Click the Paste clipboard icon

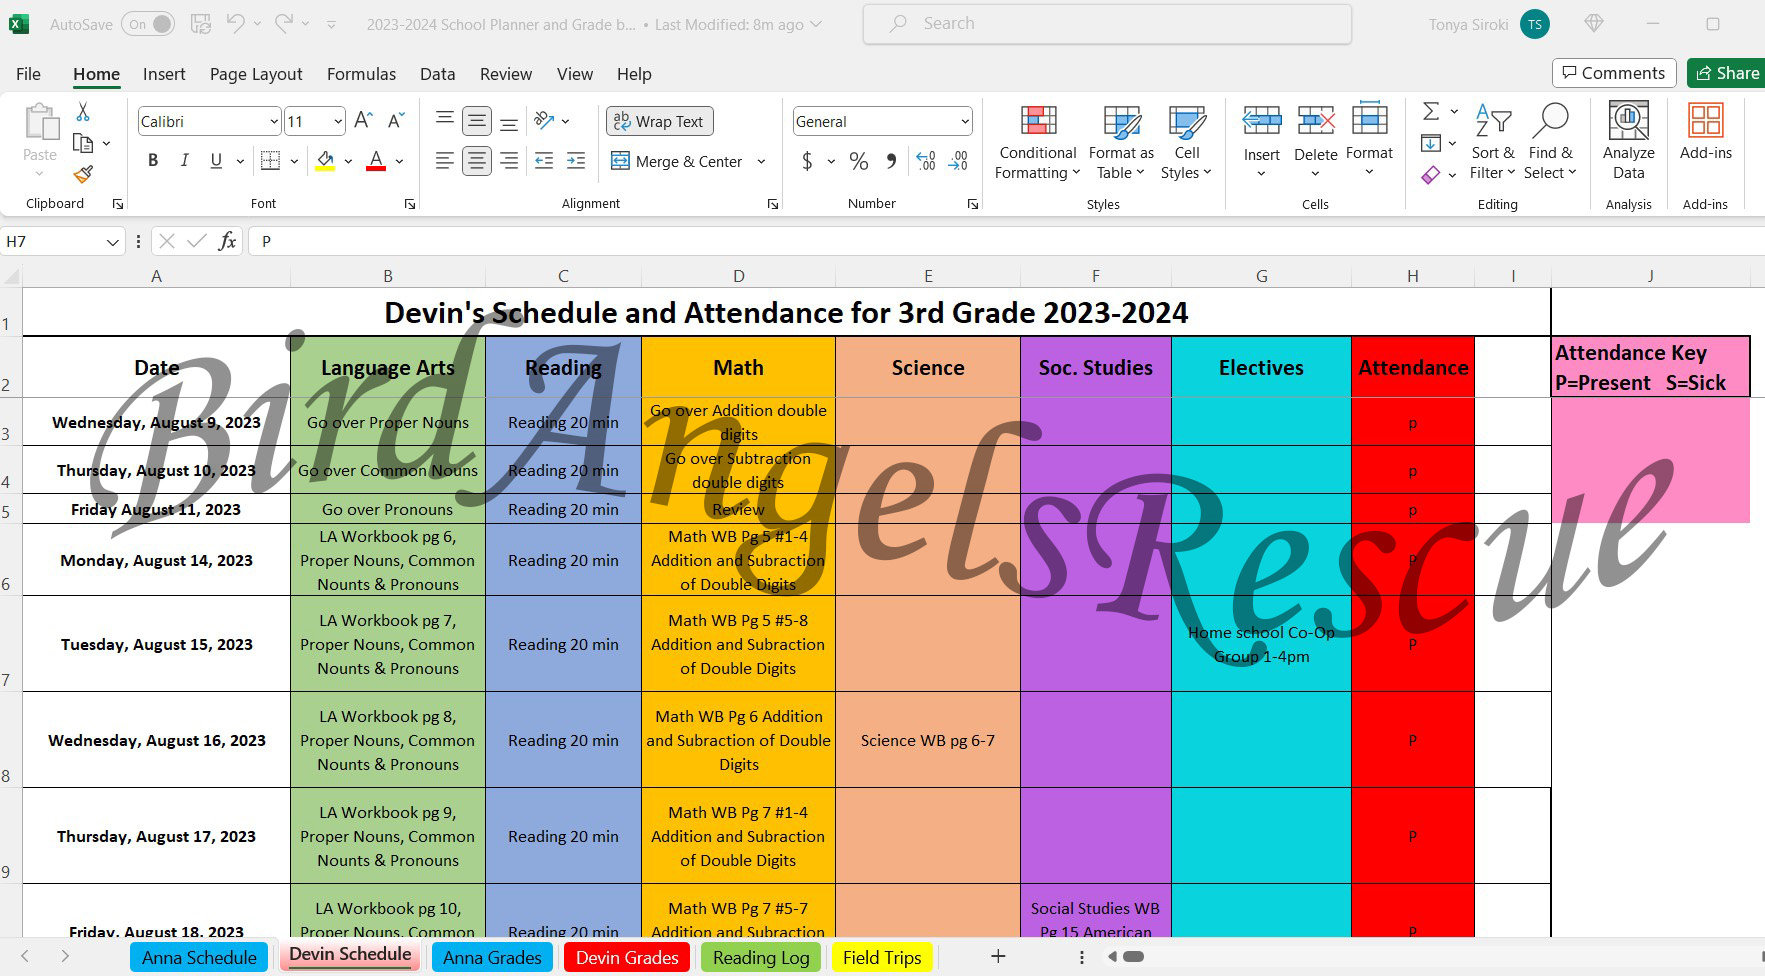click(40, 122)
